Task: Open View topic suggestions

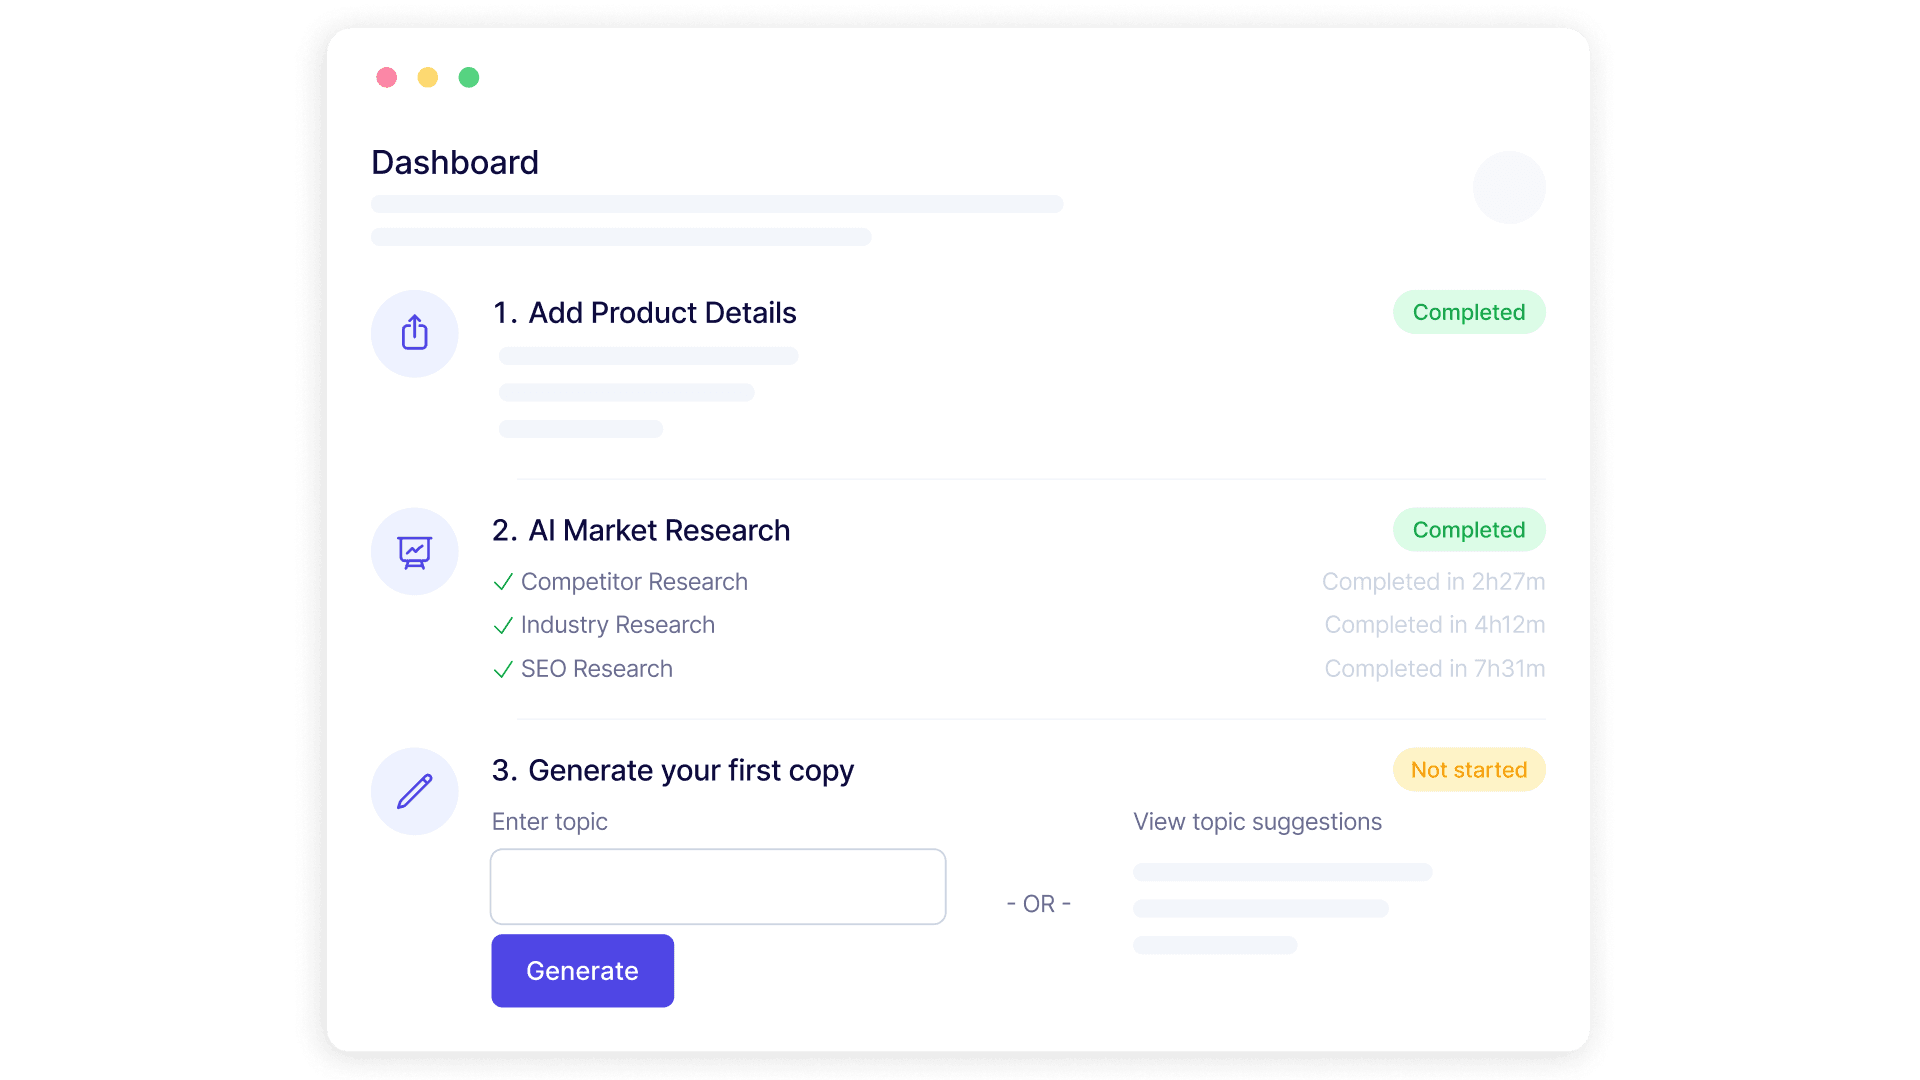Action: [x=1257, y=822]
